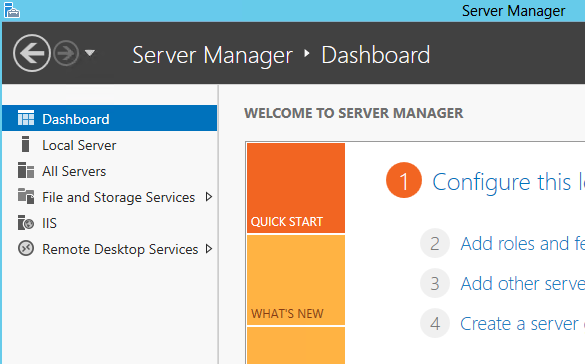This screenshot has width=585, height=364.
Task: Click the Remote Desktop Services icon
Action: (26, 248)
